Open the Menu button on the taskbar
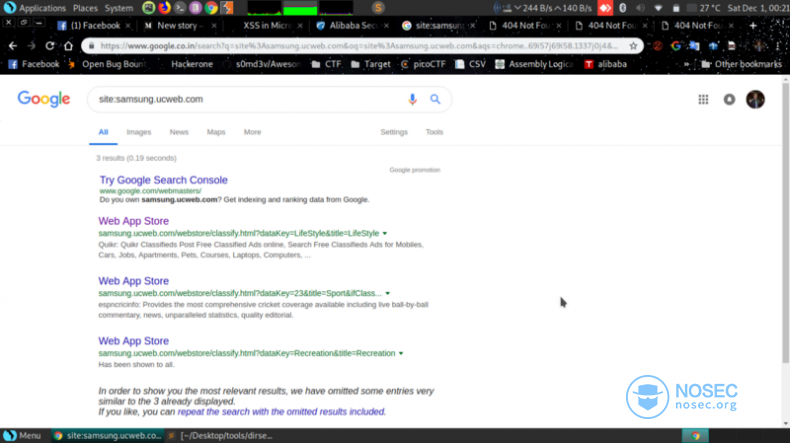This screenshot has width=790, height=443. 22,435
